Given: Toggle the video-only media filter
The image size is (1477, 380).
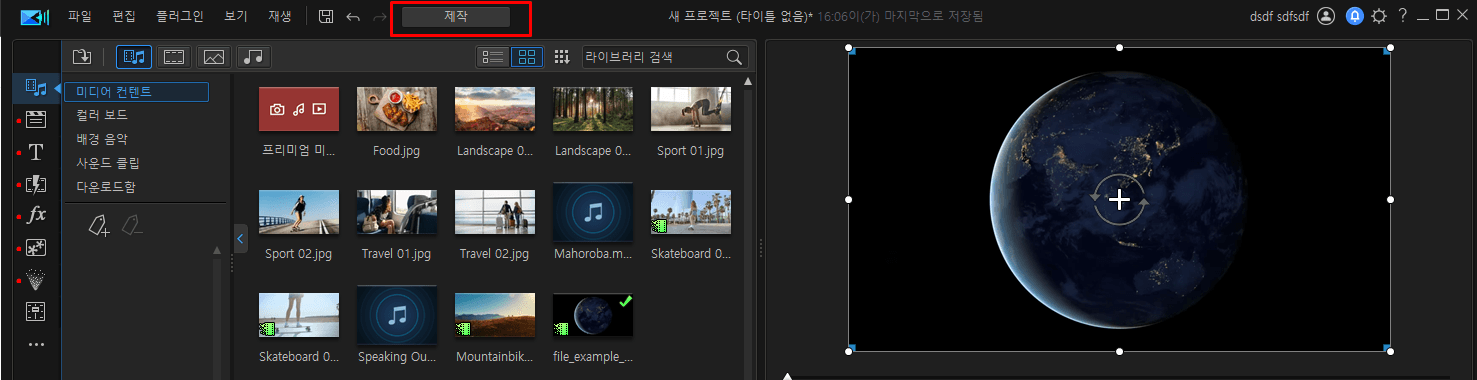Looking at the screenshot, I should [x=174, y=57].
